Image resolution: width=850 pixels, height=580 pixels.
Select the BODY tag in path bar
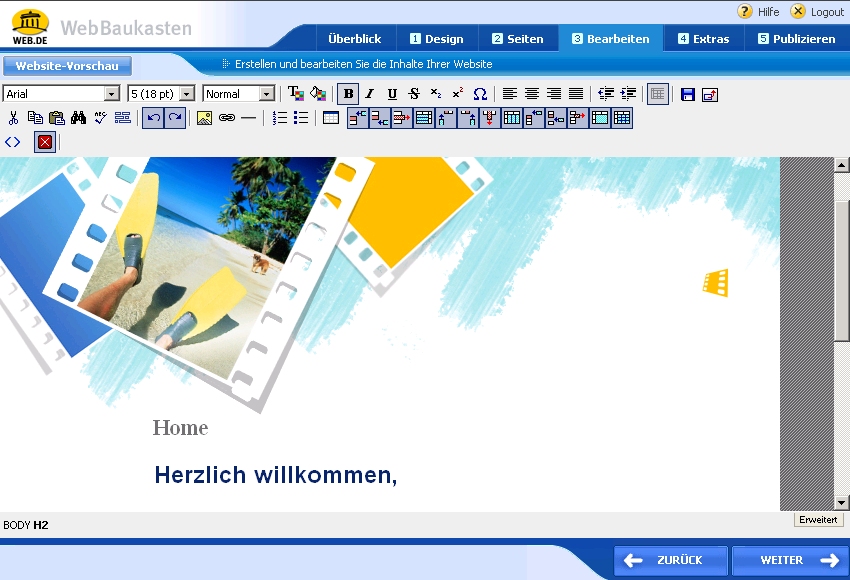point(17,525)
